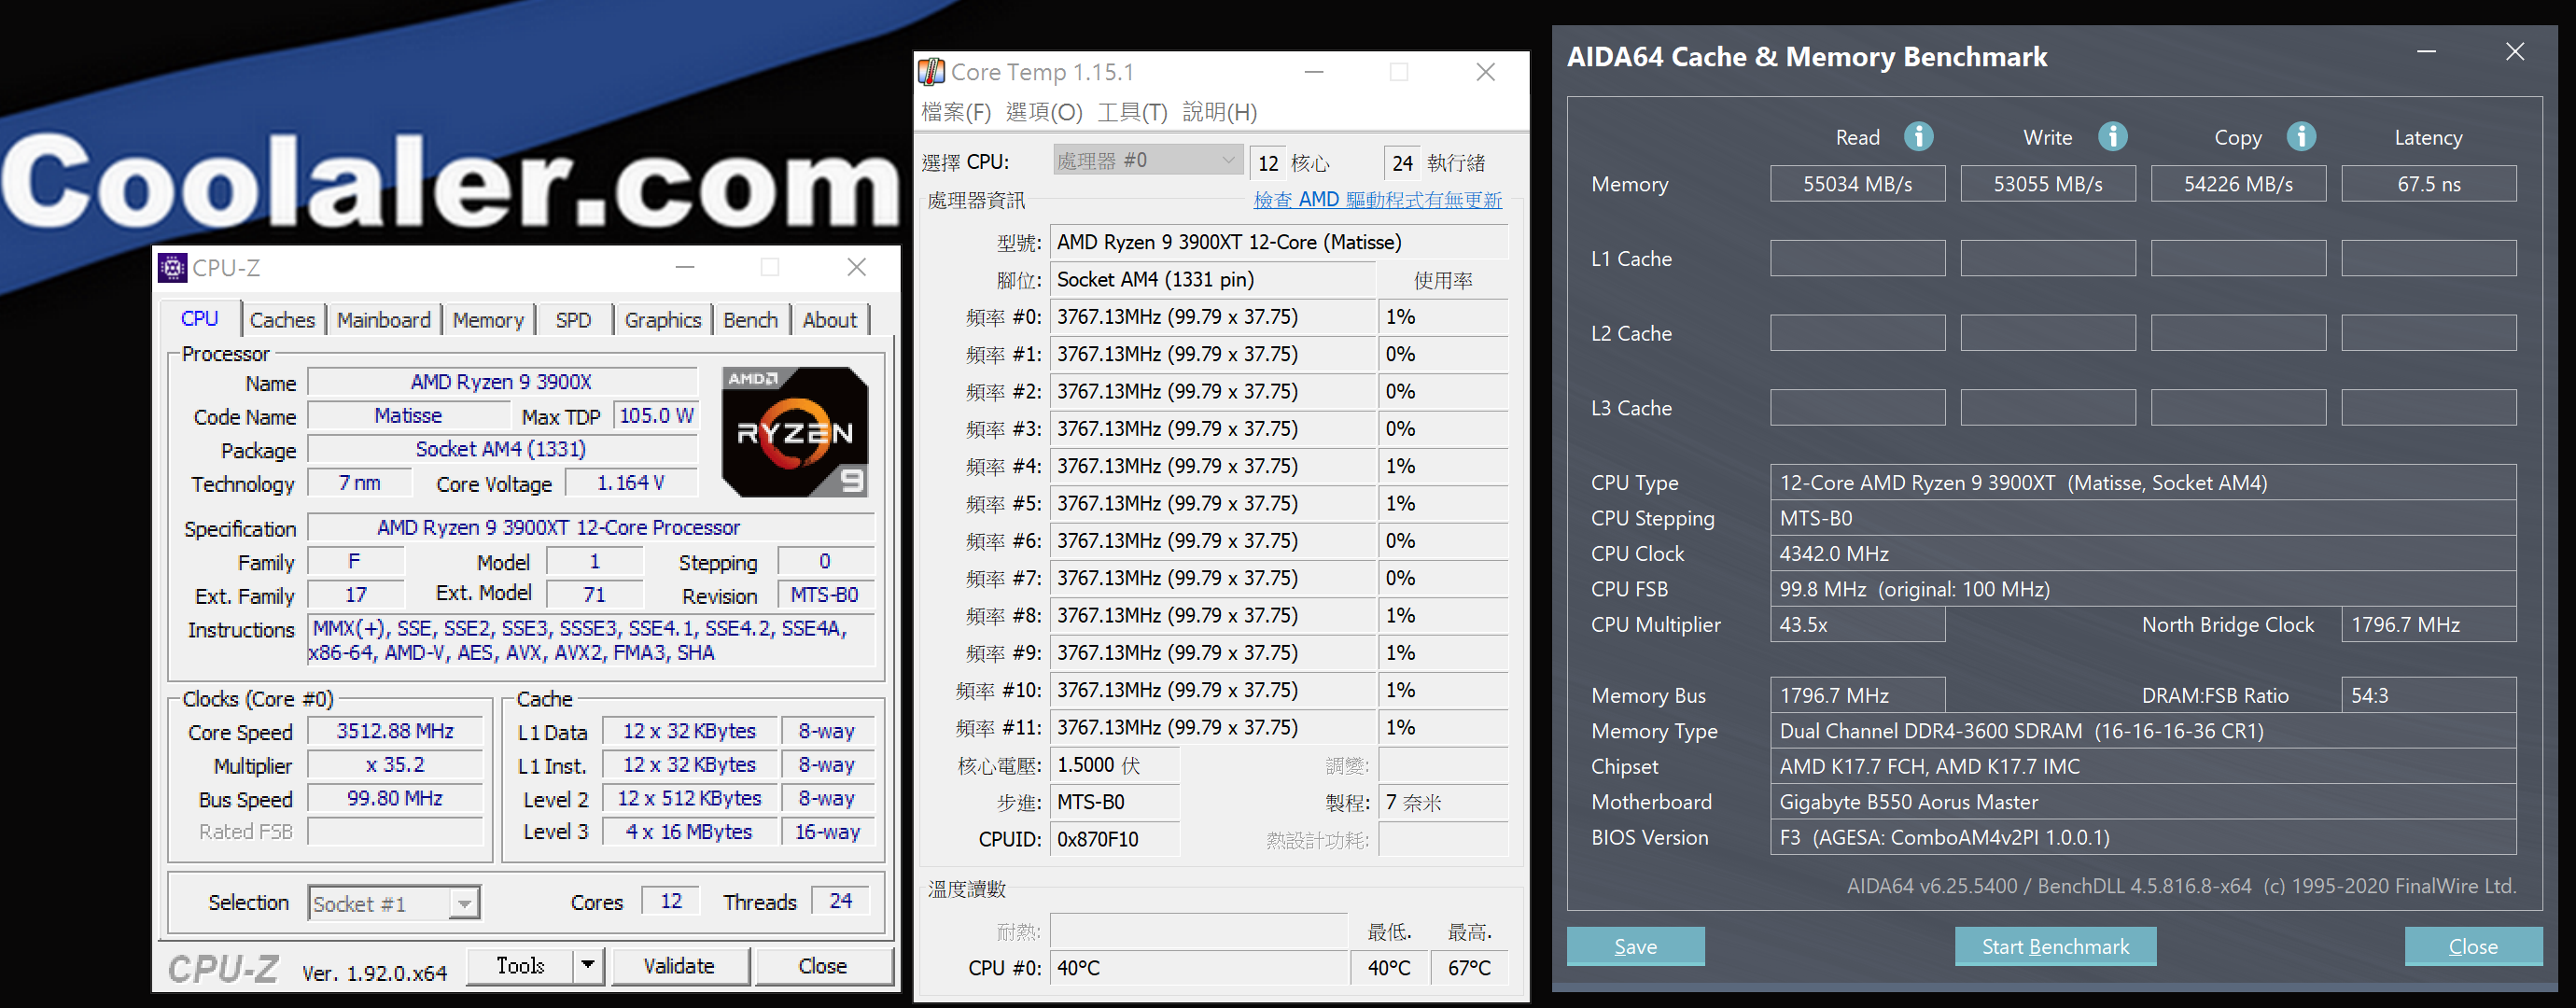The height and width of the screenshot is (1008, 2576).
Task: Click the DRAM:FSB Ratio 54:3 value
Action: point(2429,696)
